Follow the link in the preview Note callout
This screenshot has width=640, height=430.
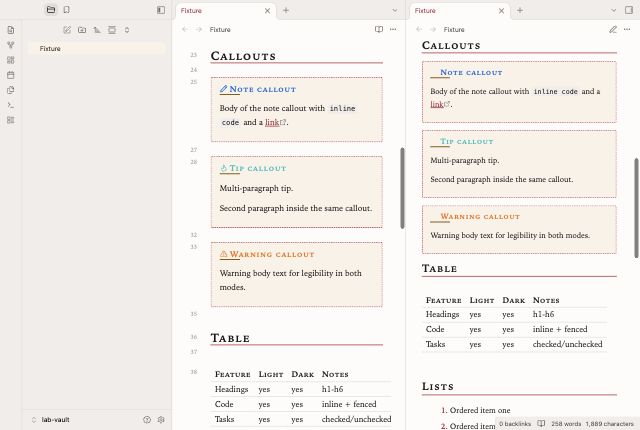click(x=437, y=104)
